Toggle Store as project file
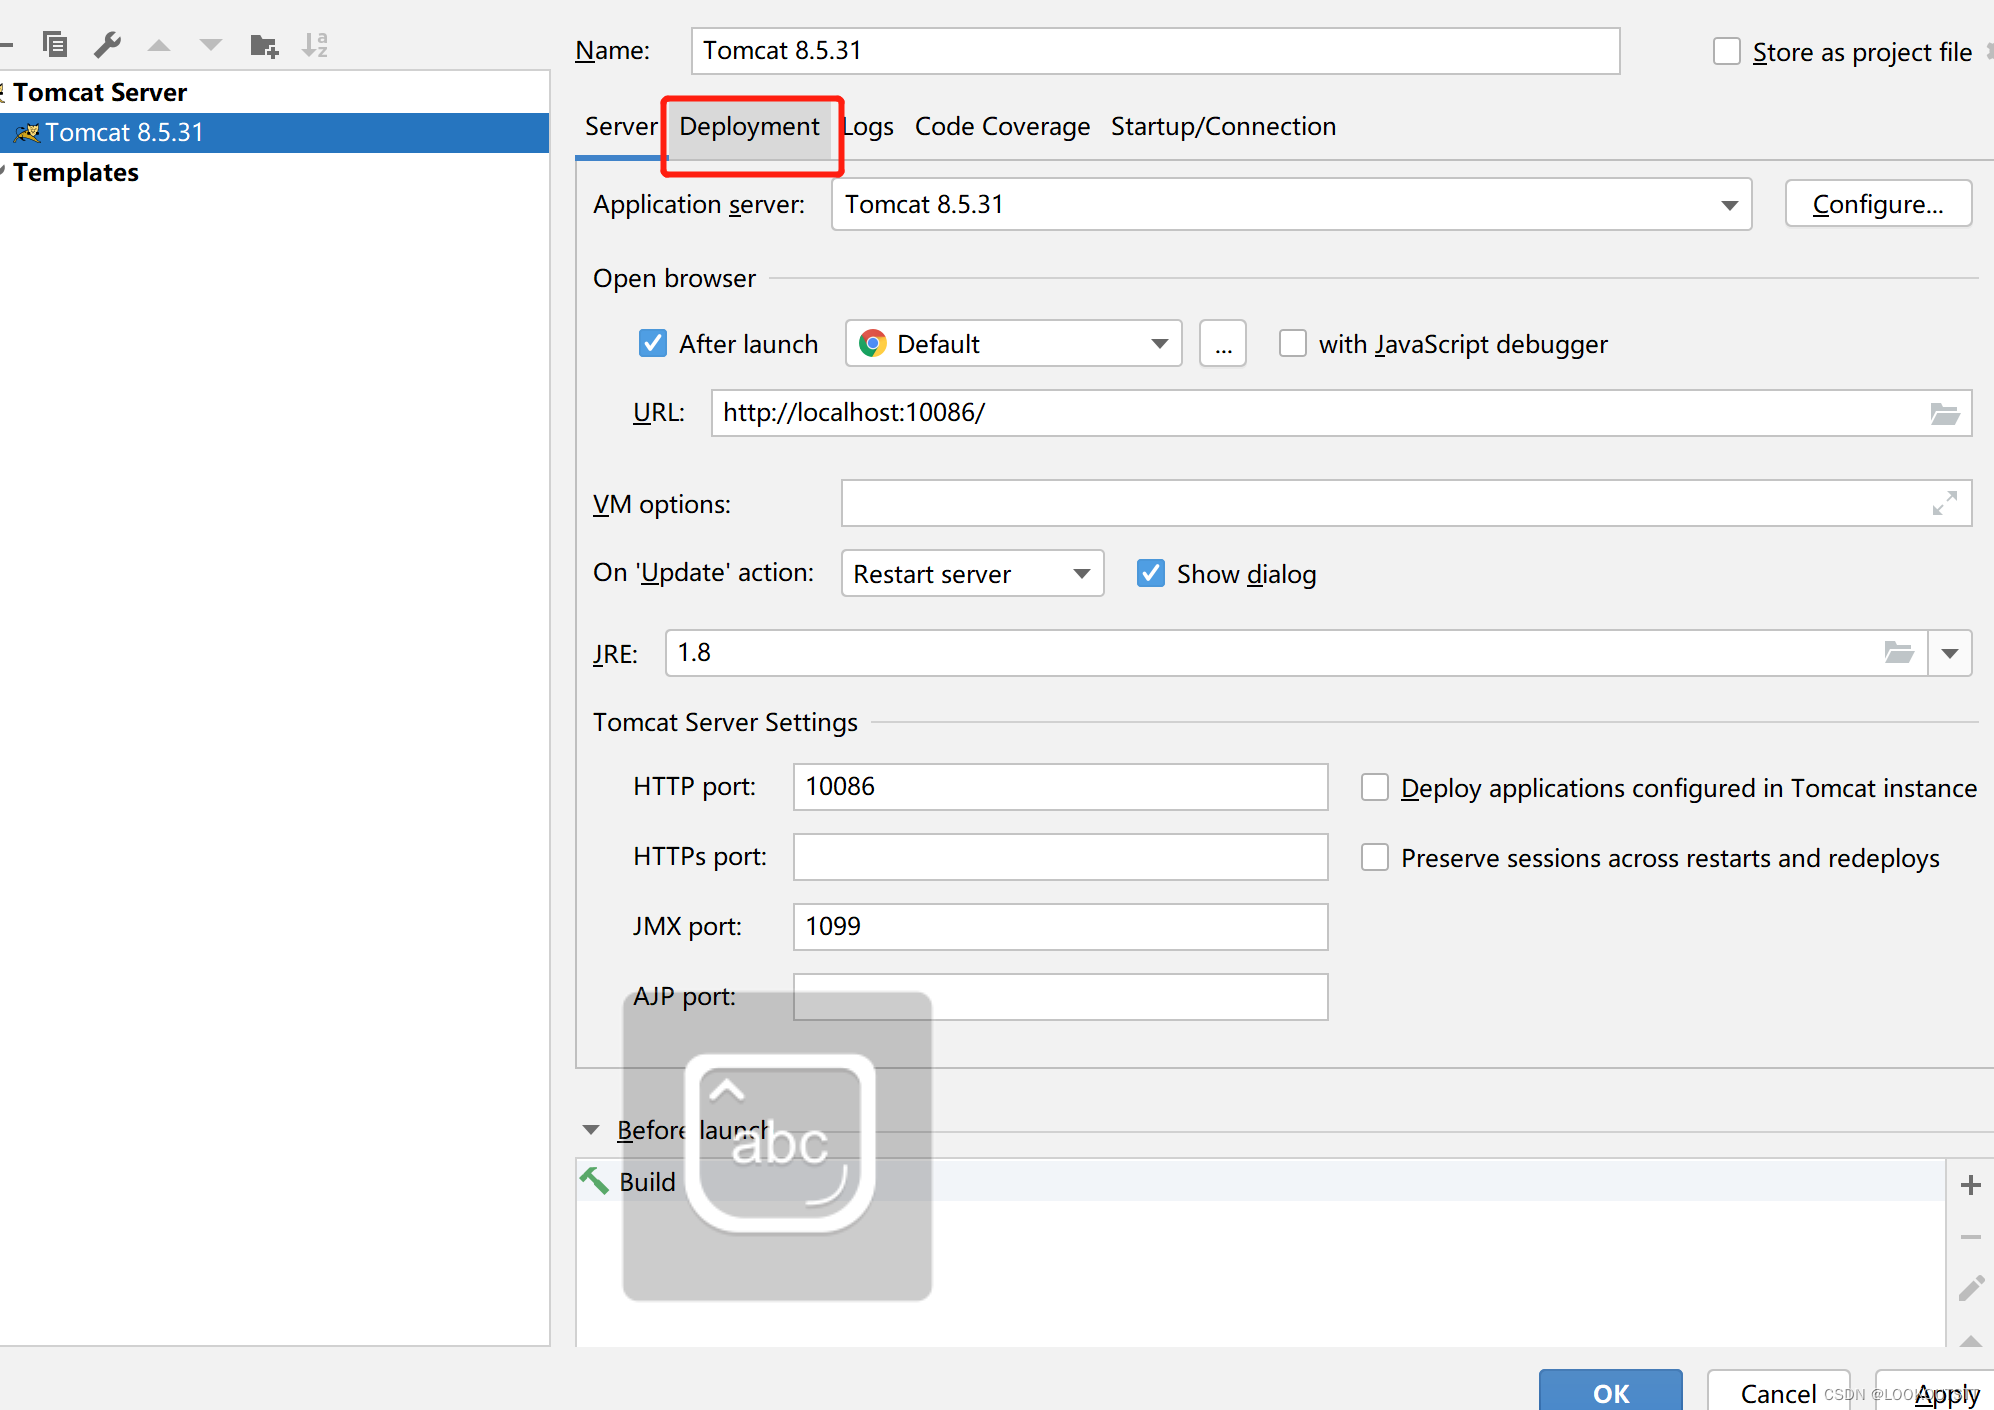This screenshot has width=1994, height=1410. [x=1727, y=51]
